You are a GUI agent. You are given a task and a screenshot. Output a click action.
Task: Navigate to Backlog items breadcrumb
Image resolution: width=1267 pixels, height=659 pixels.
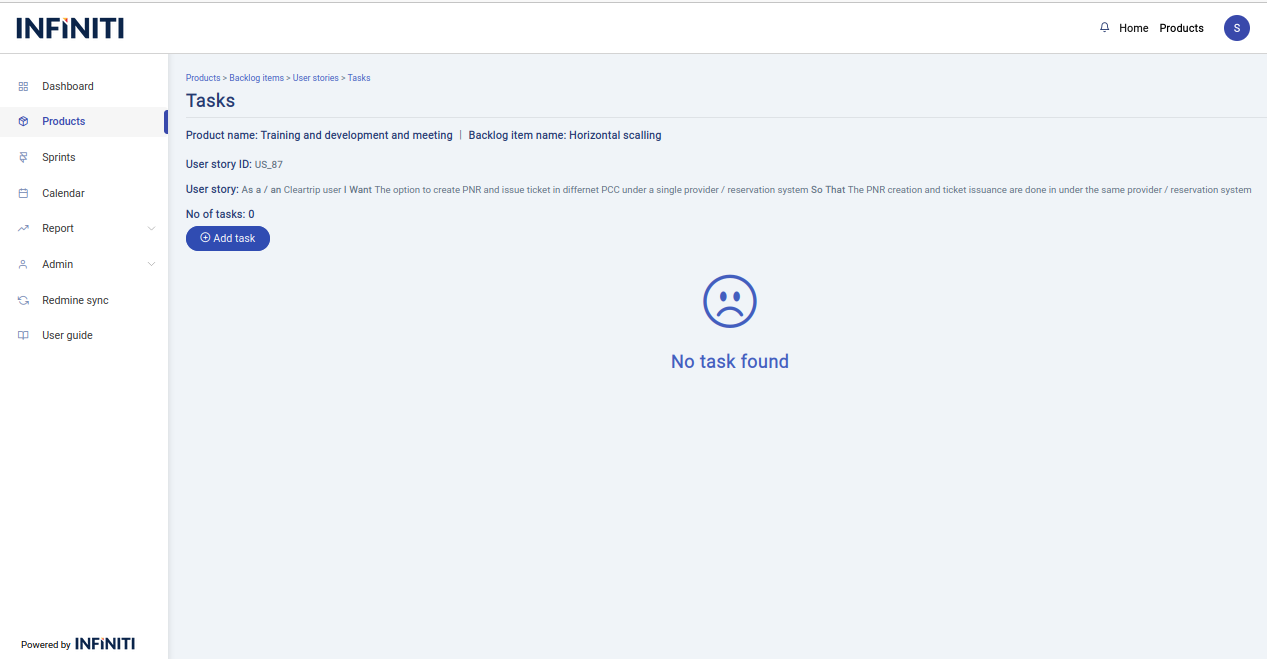[x=256, y=78]
